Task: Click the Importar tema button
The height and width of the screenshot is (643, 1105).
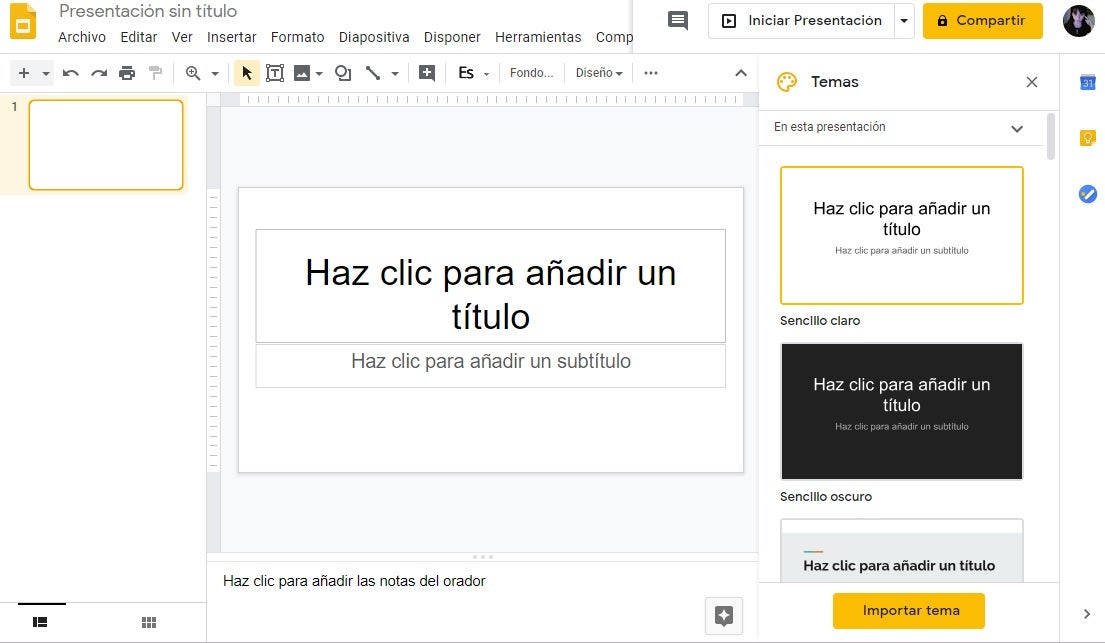Action: [910, 610]
